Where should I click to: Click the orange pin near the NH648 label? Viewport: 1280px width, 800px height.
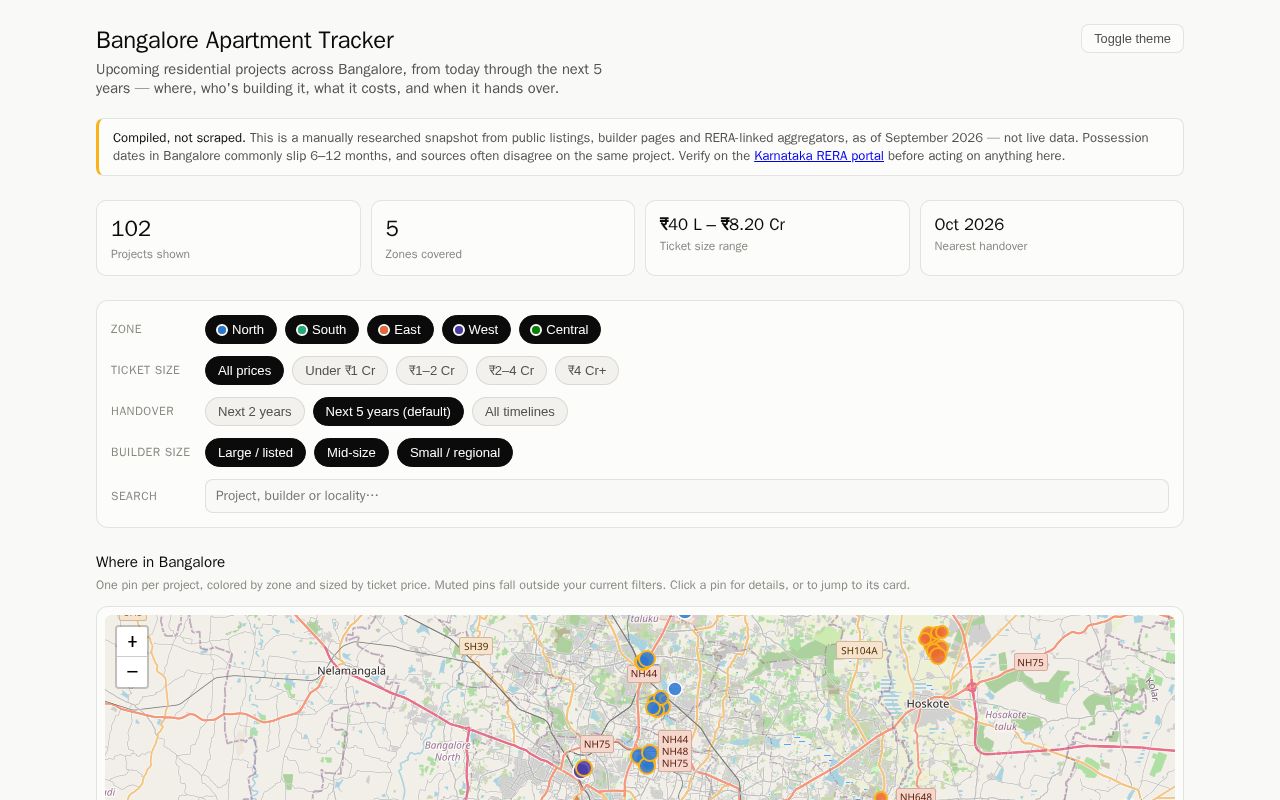[x=881, y=798]
